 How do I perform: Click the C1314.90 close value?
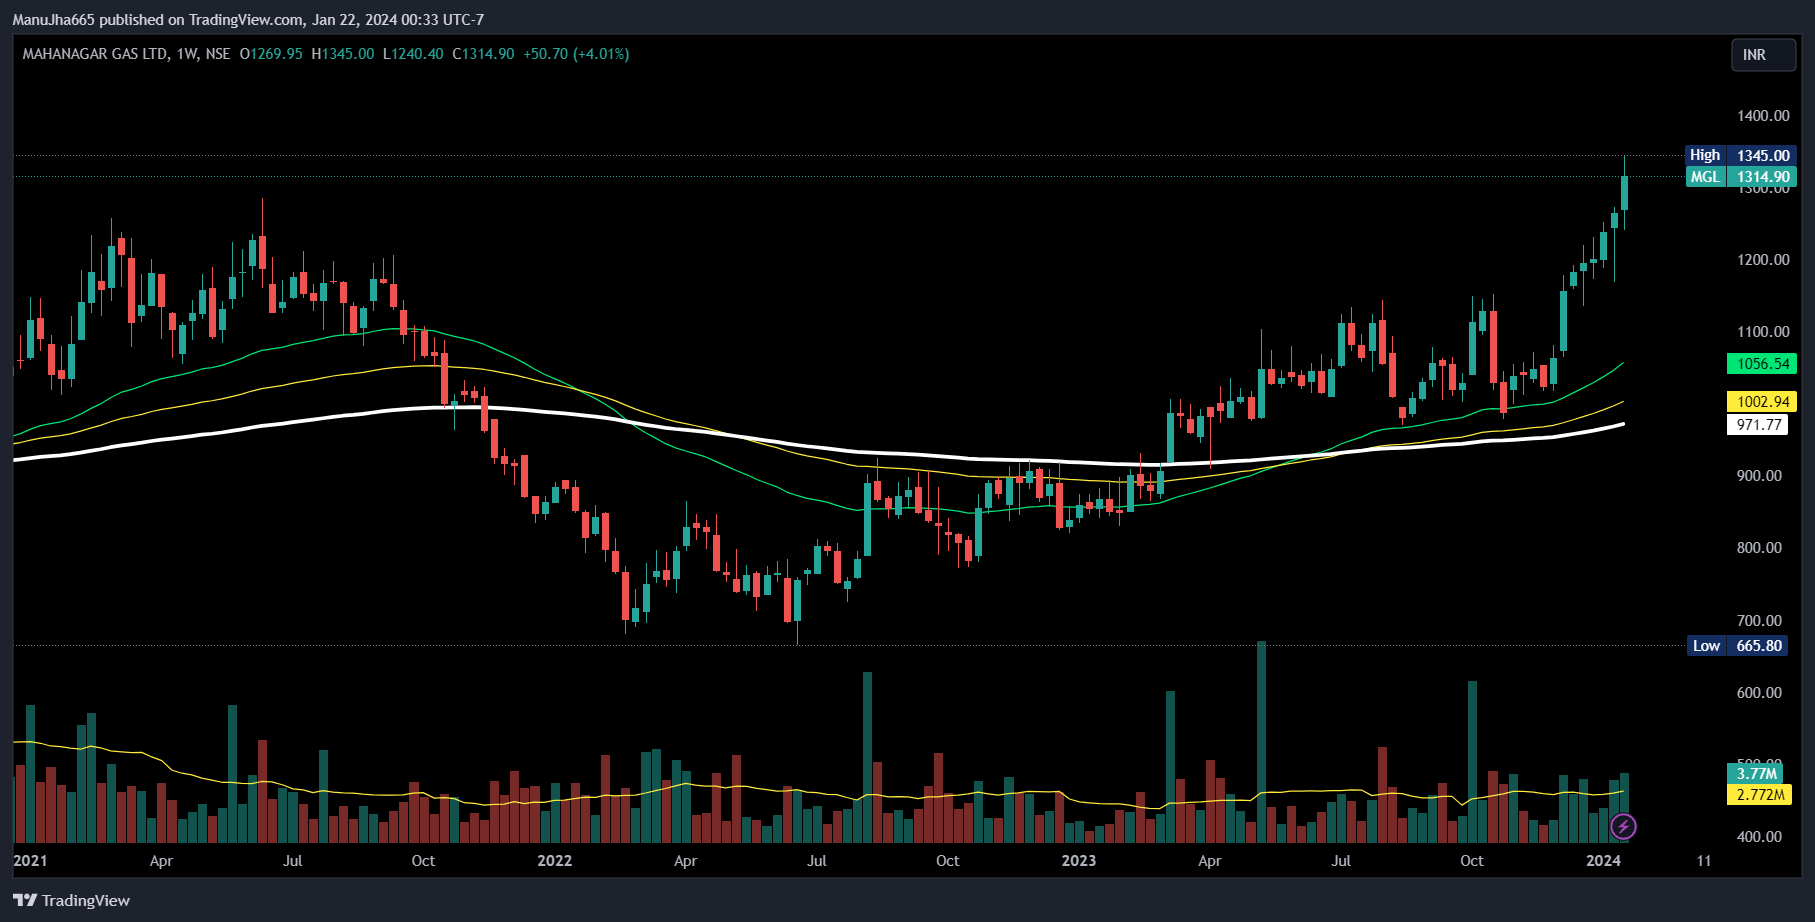(x=483, y=54)
